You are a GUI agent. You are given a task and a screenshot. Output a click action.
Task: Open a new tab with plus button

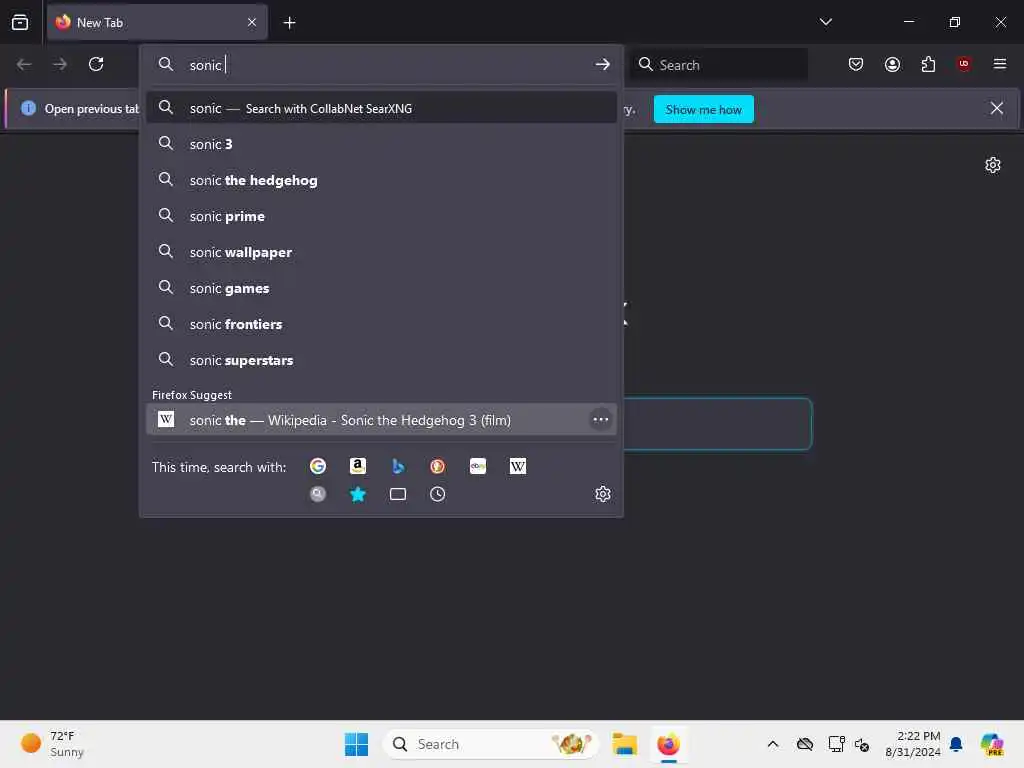pyautogui.click(x=289, y=23)
